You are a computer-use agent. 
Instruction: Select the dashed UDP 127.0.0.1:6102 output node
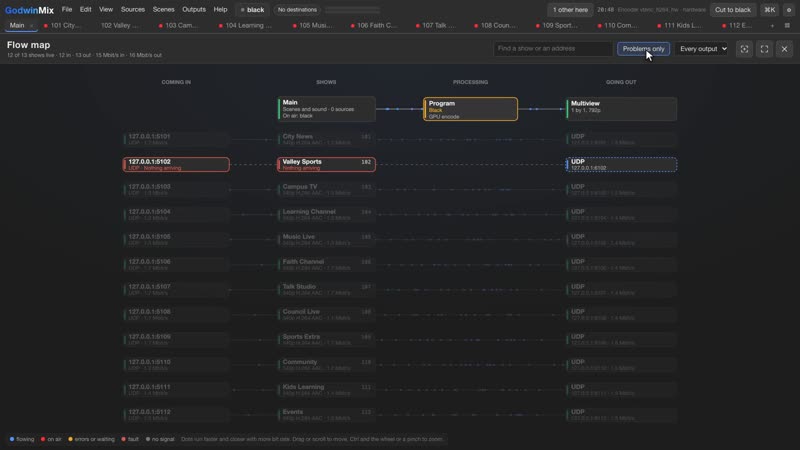click(621, 164)
